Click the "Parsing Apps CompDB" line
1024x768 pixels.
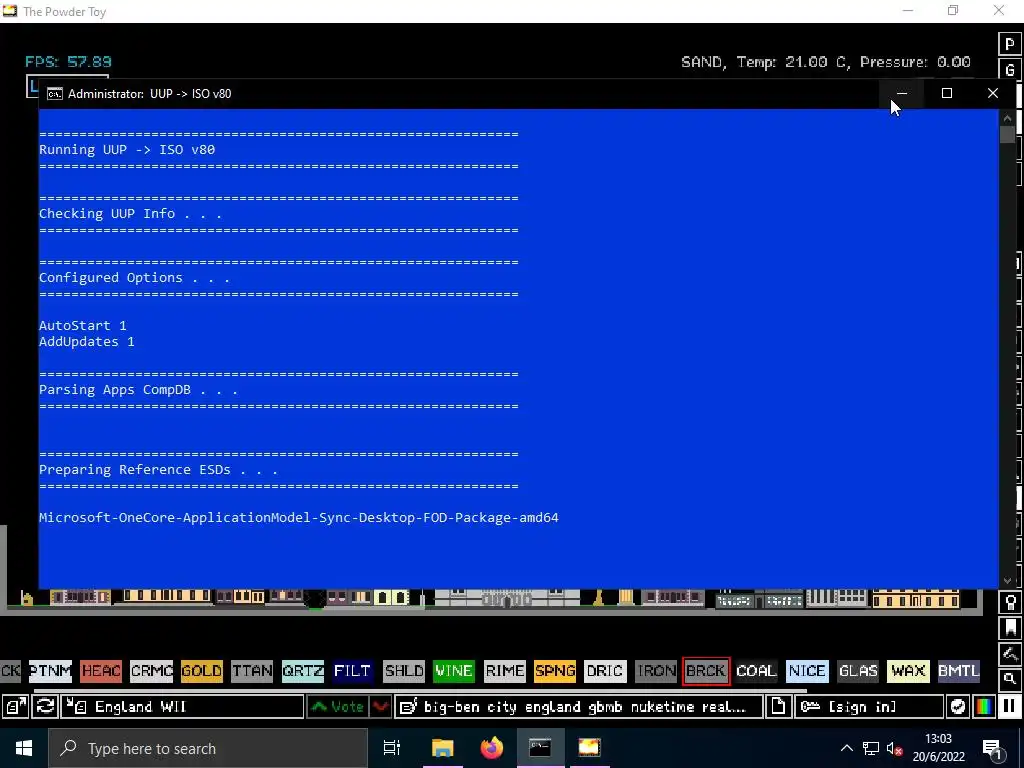tap(138, 389)
